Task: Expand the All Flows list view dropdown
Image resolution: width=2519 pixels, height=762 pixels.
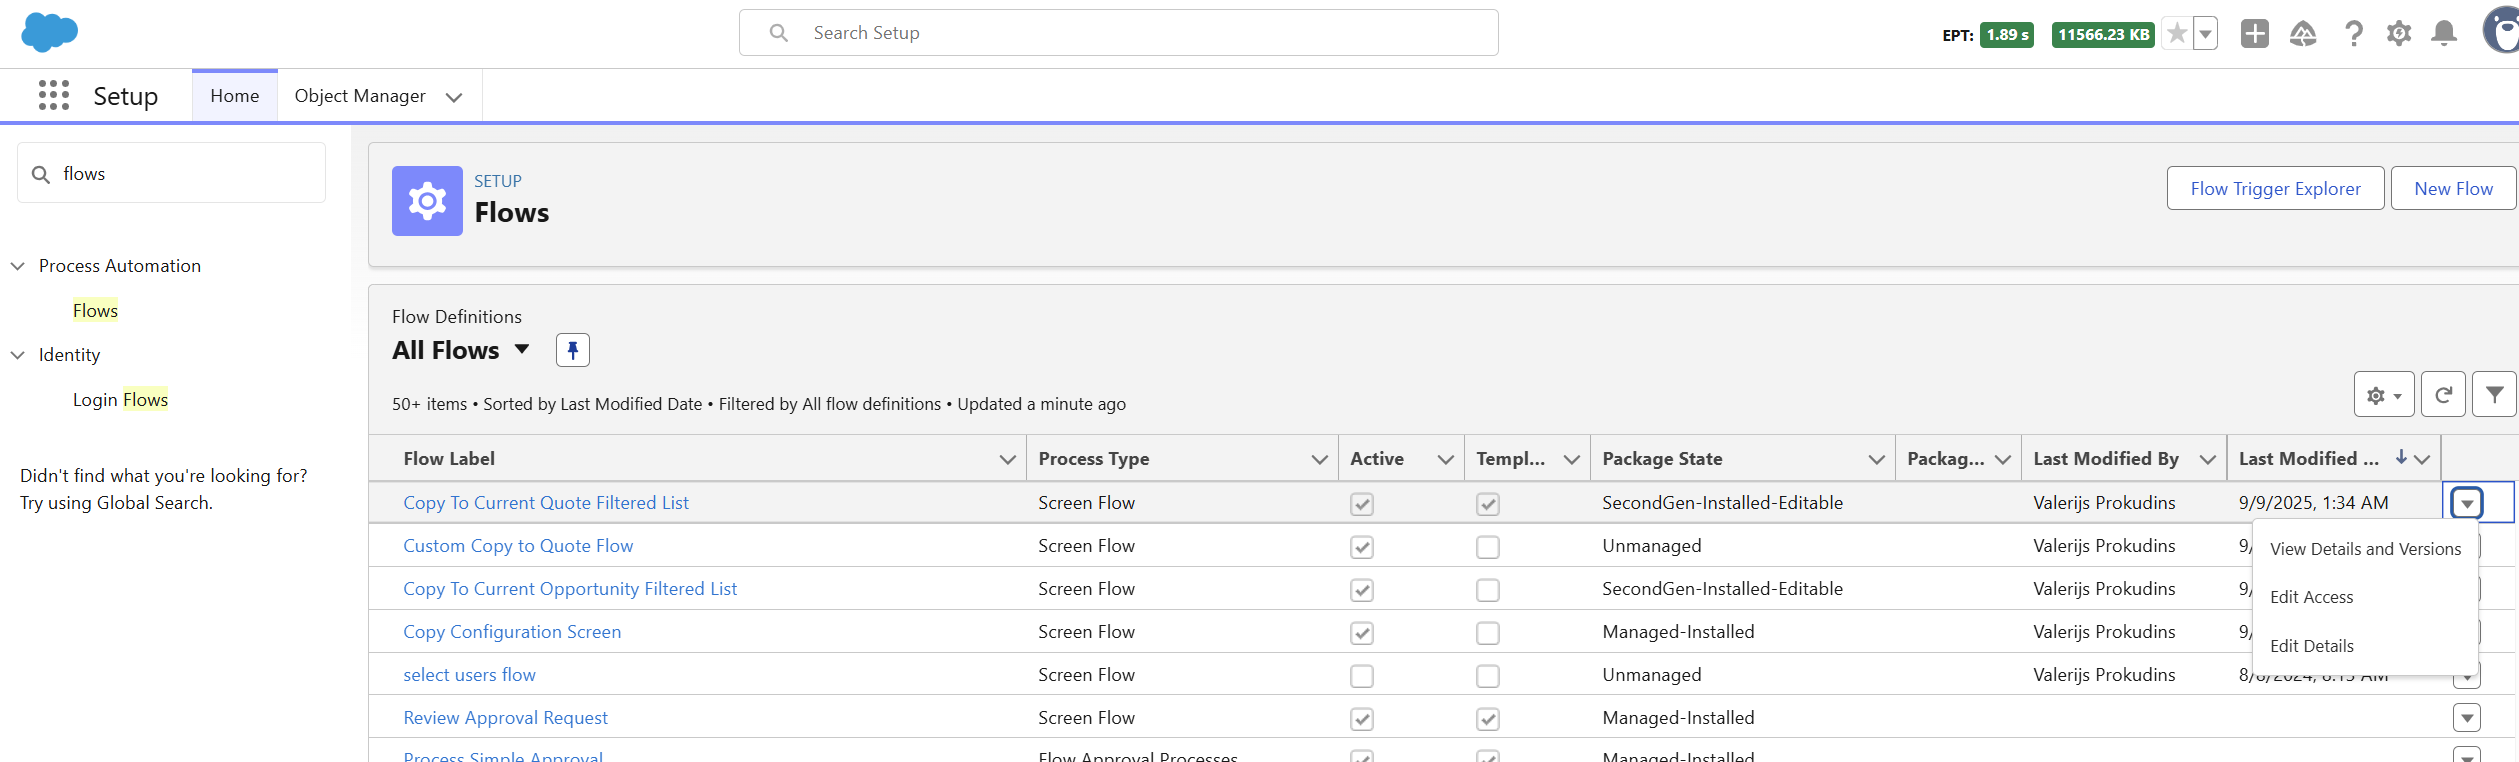Action: click(x=522, y=350)
